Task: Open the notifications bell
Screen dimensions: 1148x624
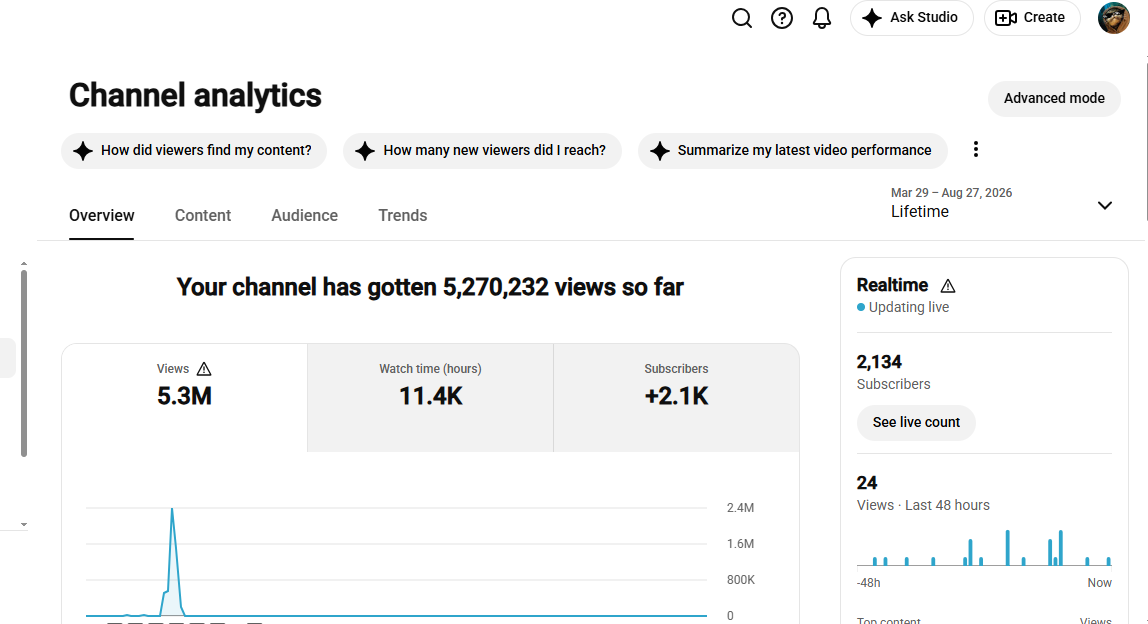Action: pyautogui.click(x=822, y=18)
